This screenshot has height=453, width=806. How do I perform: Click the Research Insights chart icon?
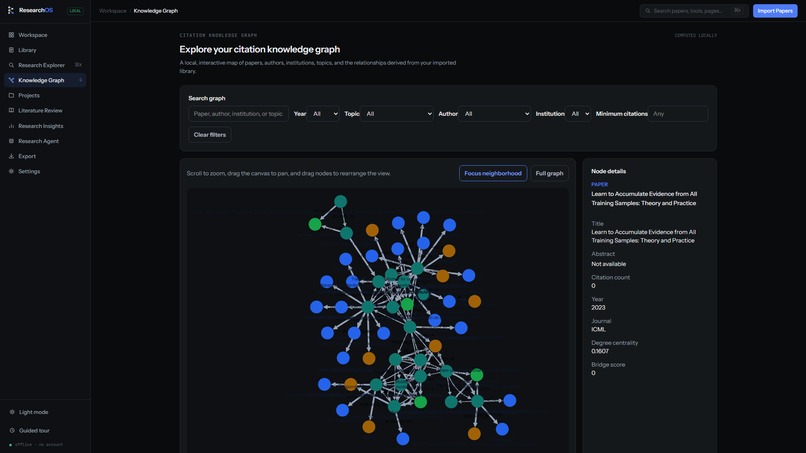[11, 126]
